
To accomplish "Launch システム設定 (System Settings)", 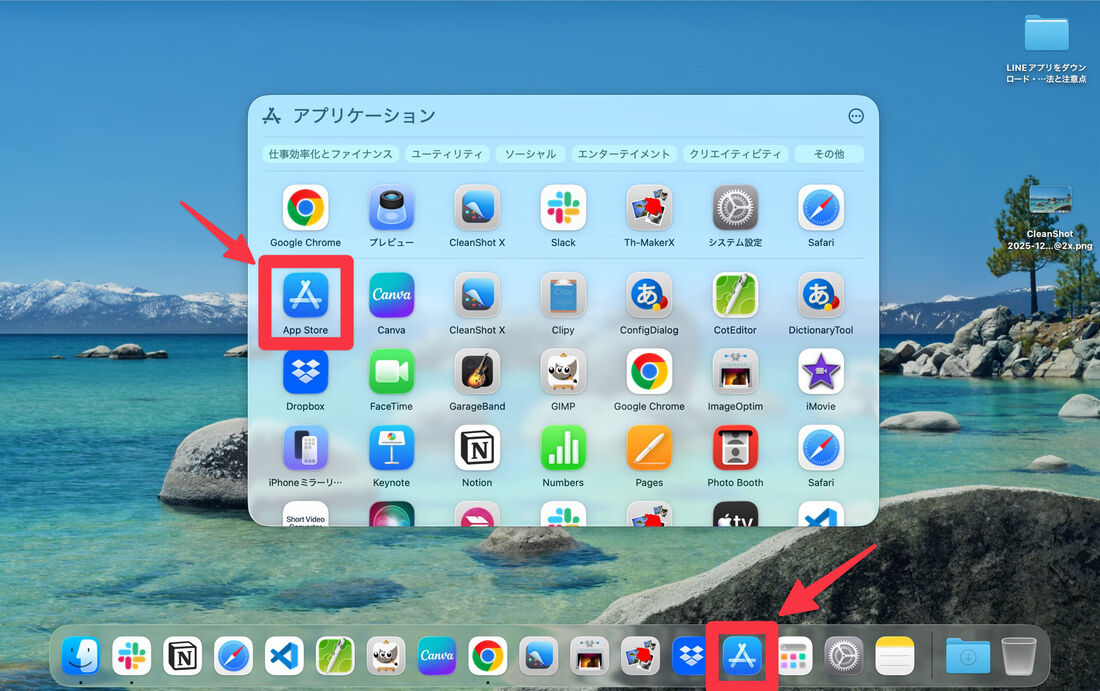I will pyautogui.click(x=735, y=208).
